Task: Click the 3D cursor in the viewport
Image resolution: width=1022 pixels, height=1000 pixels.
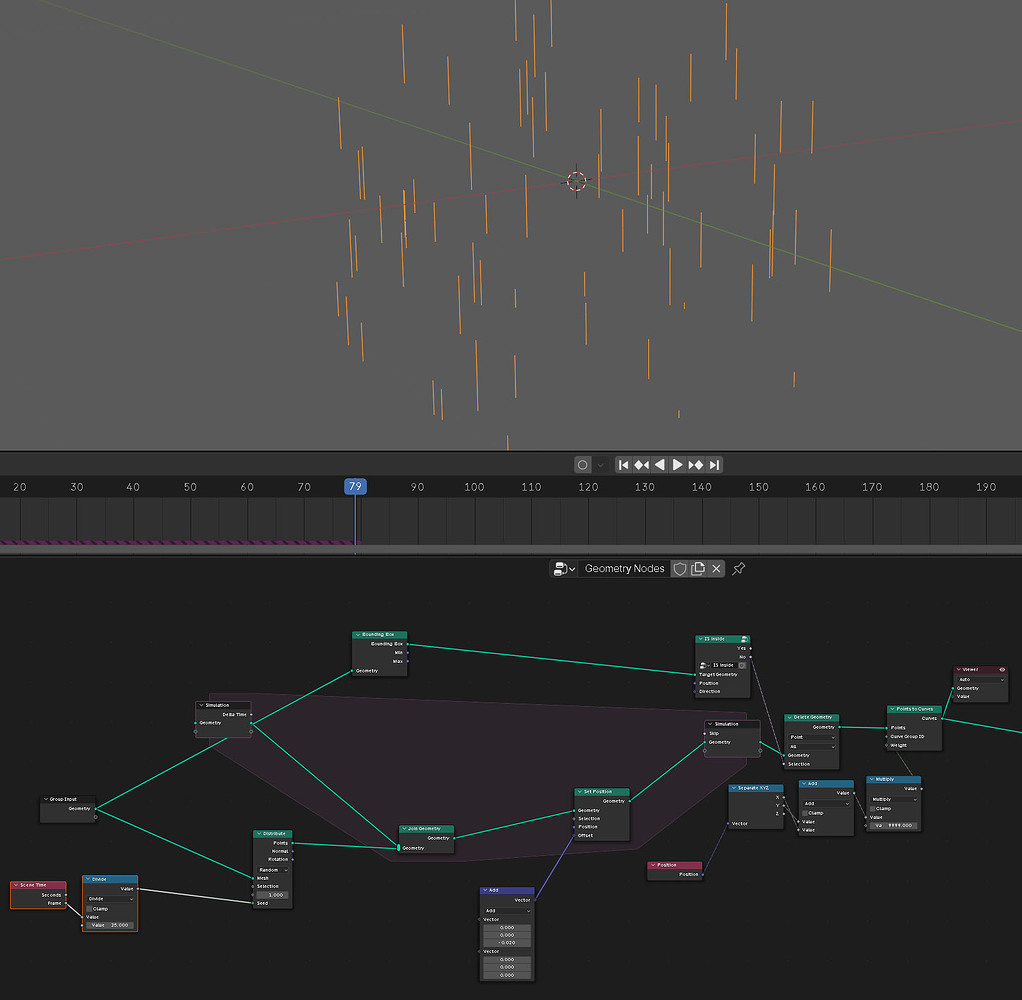Action: (577, 181)
